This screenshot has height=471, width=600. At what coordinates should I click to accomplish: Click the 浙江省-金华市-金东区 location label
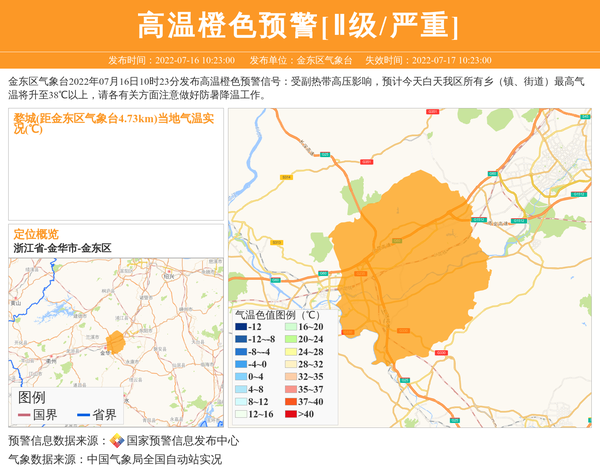pyautogui.click(x=62, y=247)
